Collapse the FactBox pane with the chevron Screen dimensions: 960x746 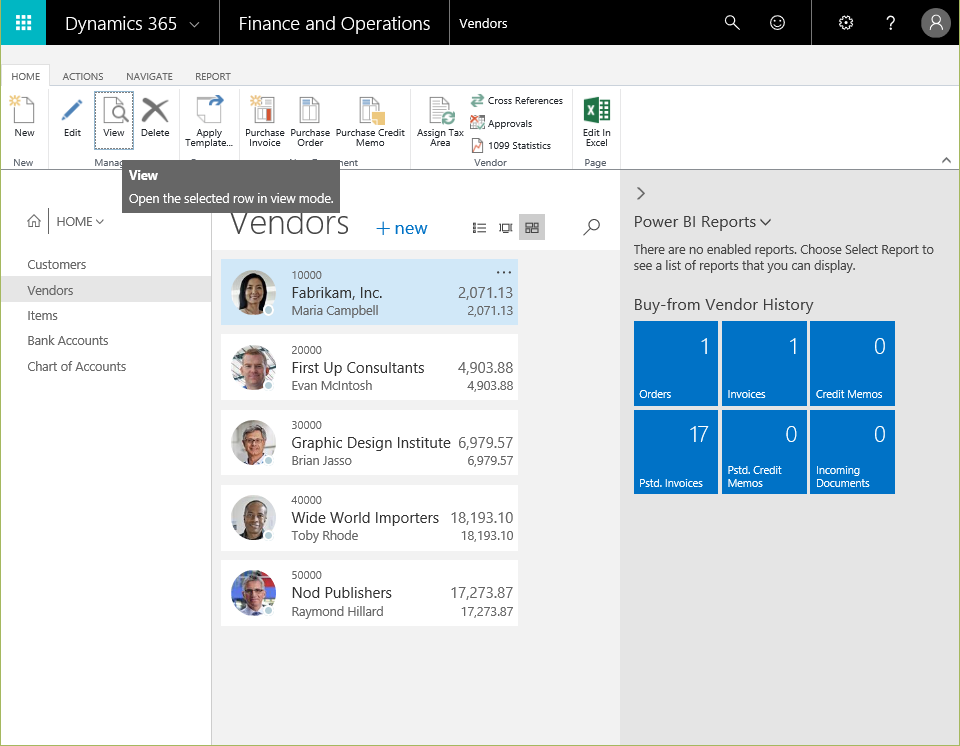(x=640, y=194)
